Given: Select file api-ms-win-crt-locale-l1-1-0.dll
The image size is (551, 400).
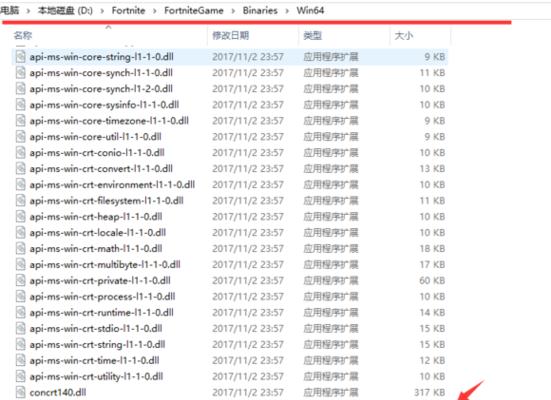Looking at the screenshot, I should coord(98,233).
